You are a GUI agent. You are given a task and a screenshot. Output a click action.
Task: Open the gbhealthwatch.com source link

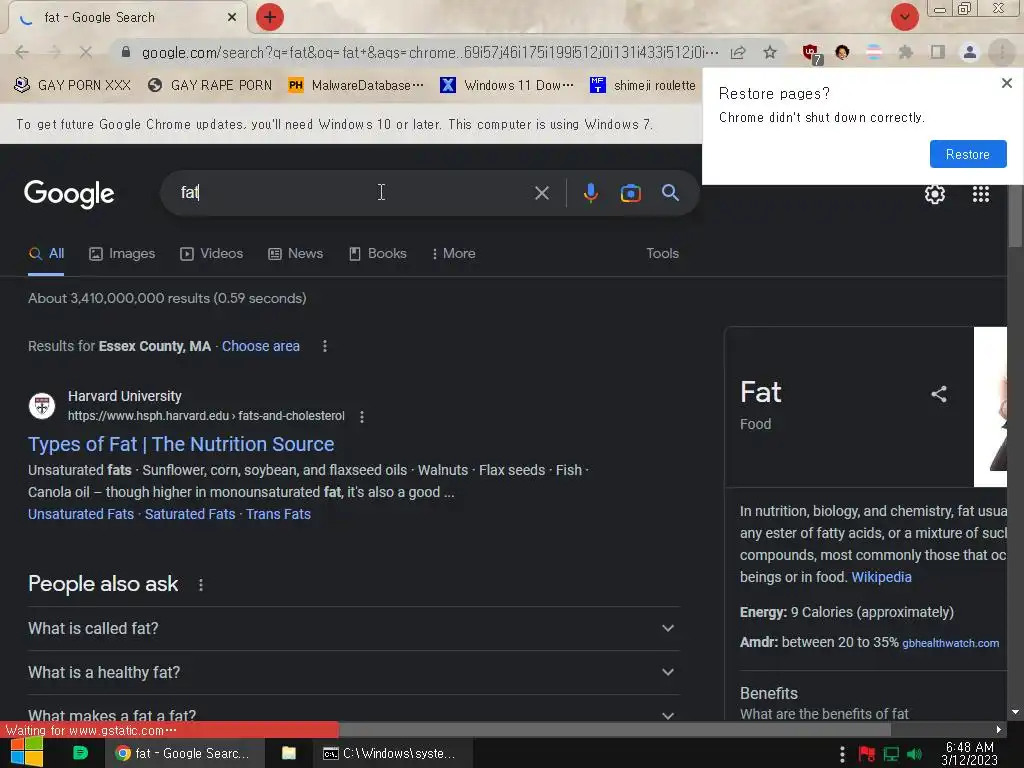coord(950,643)
